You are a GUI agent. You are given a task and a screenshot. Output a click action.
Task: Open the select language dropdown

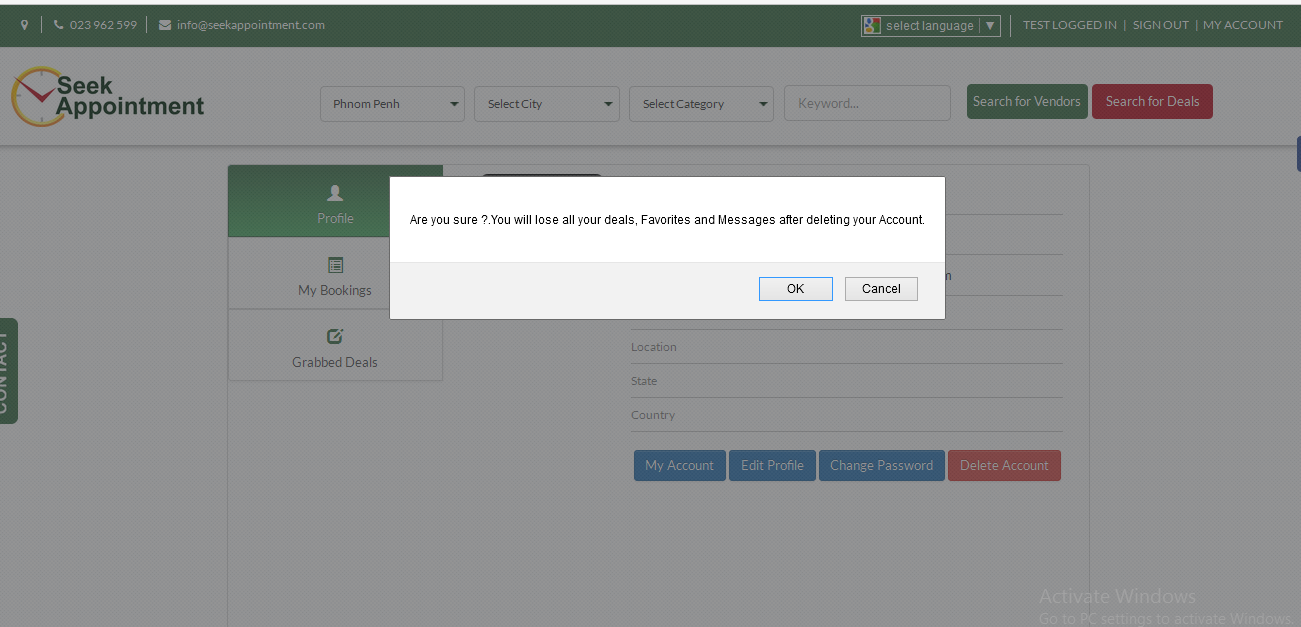click(930, 26)
